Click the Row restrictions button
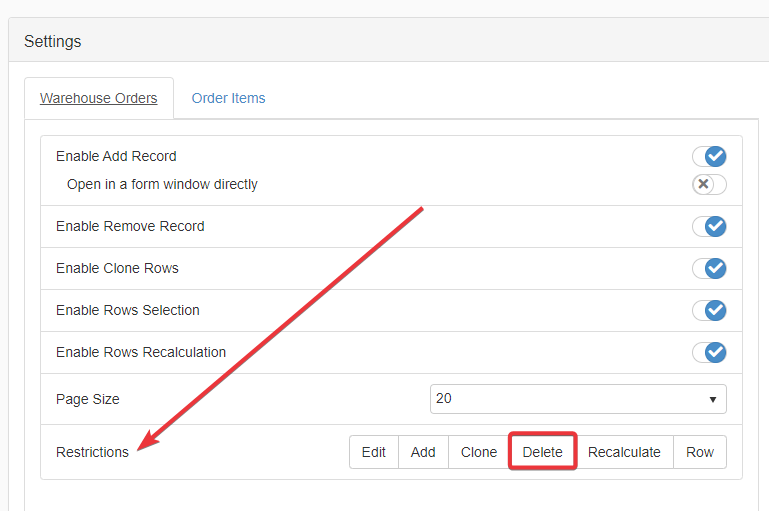Viewport: 769px width, 511px height. [700, 452]
